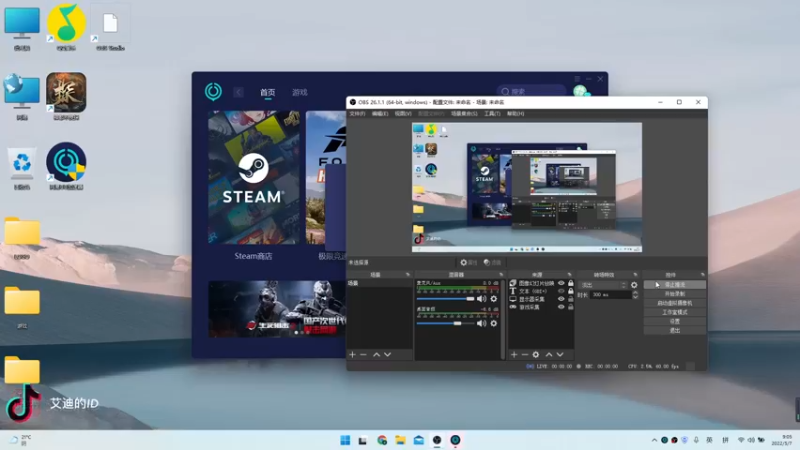Toggle visibility of 游戏采集 source
Screen dimensions: 800x450
tap(561, 307)
